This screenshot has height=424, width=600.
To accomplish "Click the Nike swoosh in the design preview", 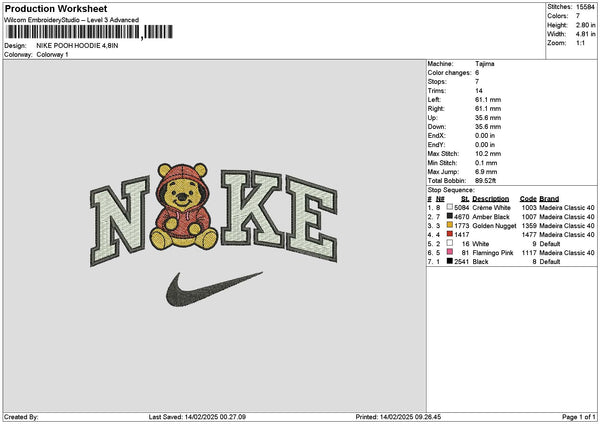I will pos(214,289).
